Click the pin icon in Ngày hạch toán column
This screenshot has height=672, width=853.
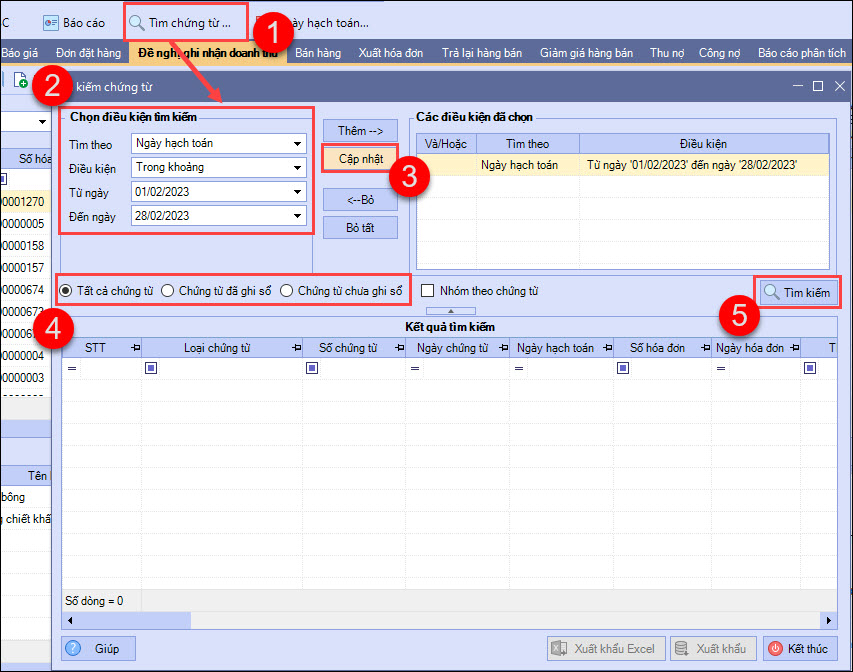pyautogui.click(x=603, y=348)
